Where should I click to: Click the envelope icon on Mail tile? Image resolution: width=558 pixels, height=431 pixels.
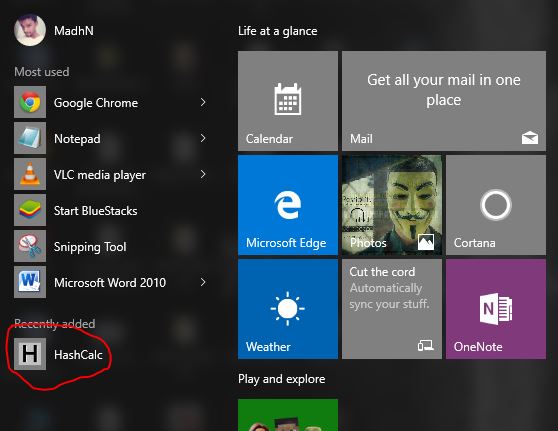click(x=530, y=138)
